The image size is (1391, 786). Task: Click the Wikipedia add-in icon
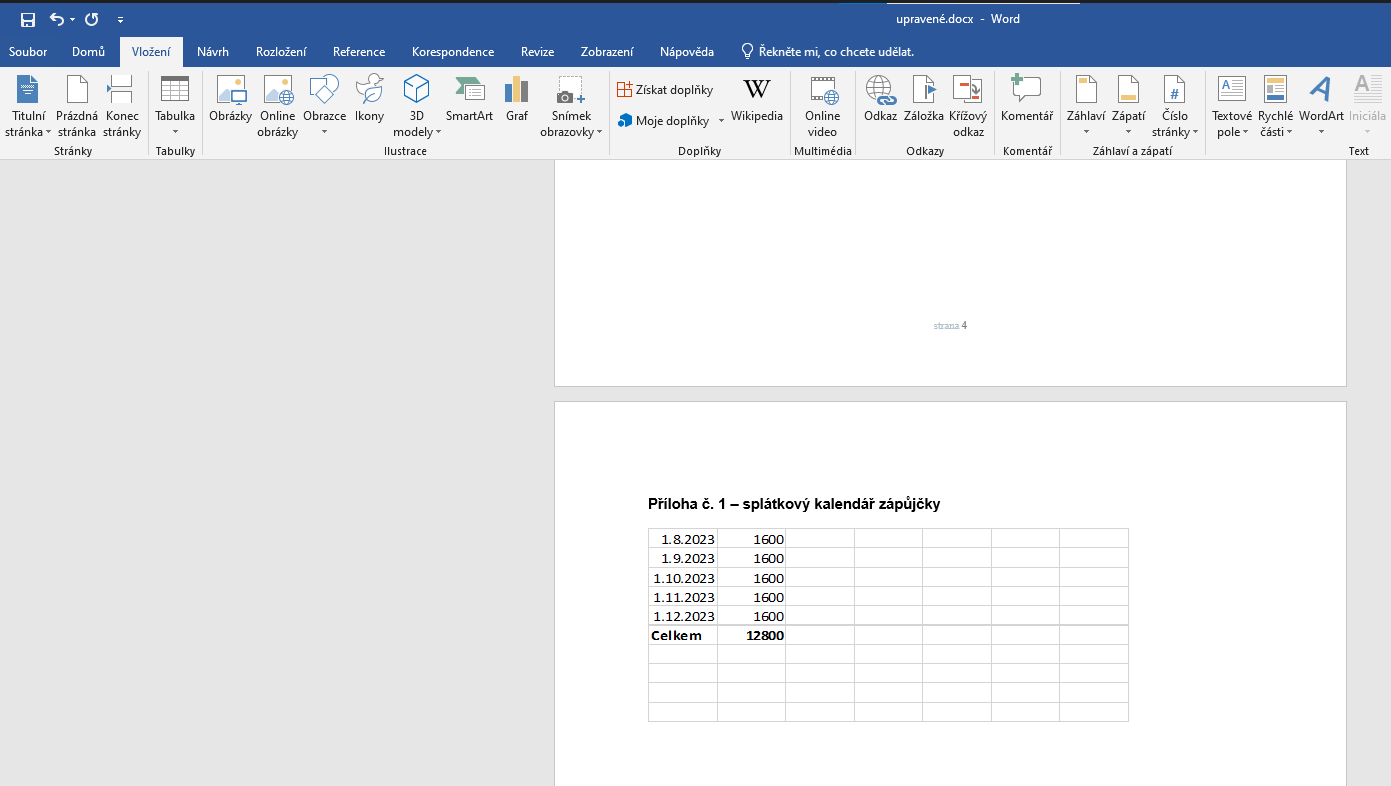coord(757,100)
